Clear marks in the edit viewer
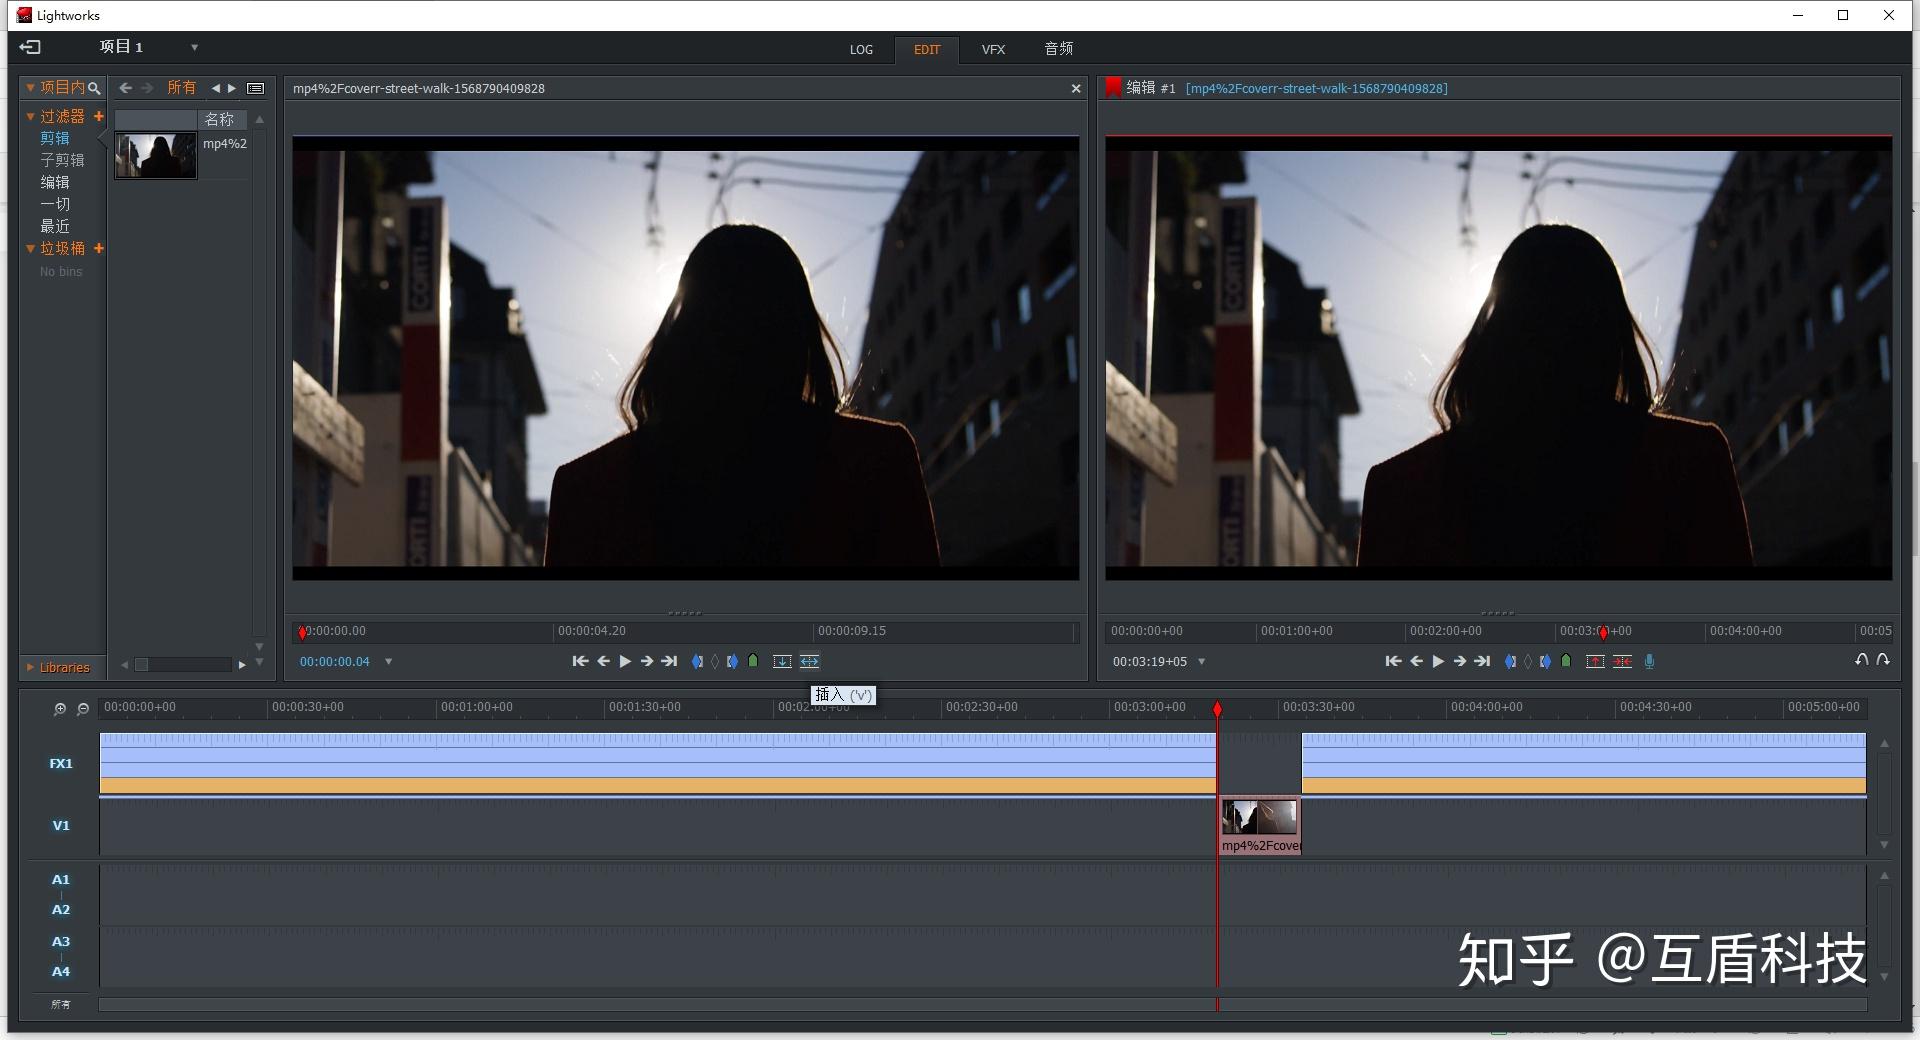Screen dimensions: 1920x1040 (x=1528, y=661)
